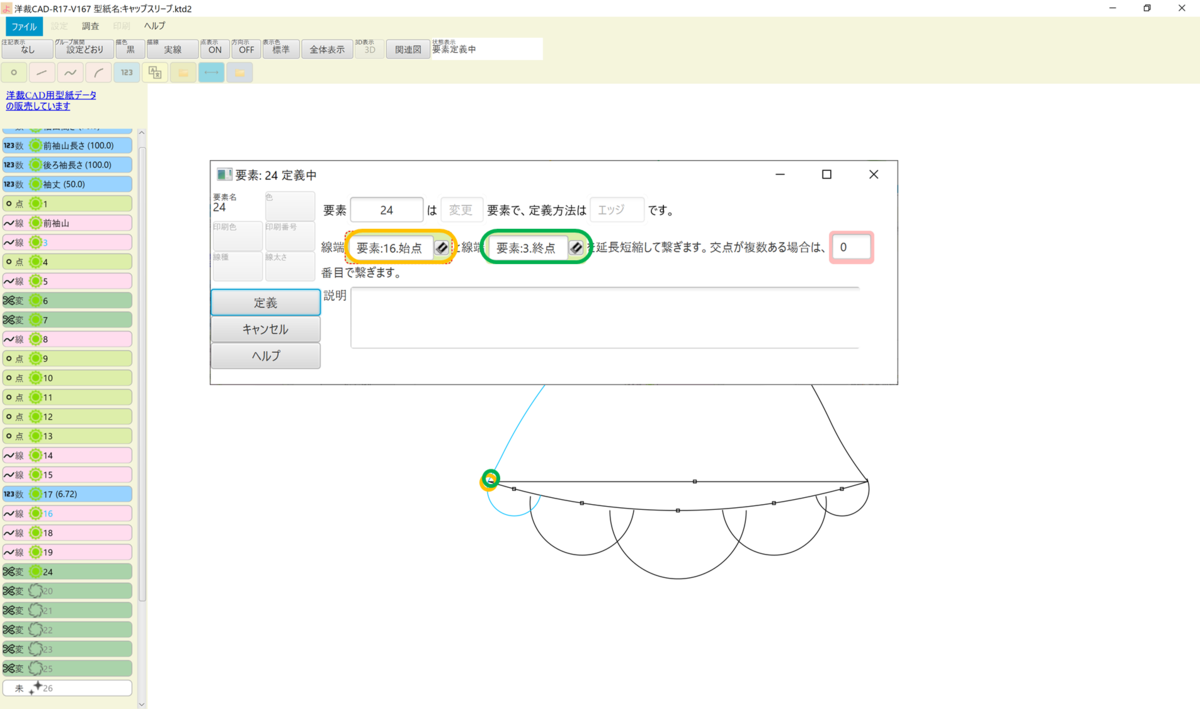Select the arc tool
Image resolution: width=1200 pixels, height=709 pixels.
tap(97, 72)
